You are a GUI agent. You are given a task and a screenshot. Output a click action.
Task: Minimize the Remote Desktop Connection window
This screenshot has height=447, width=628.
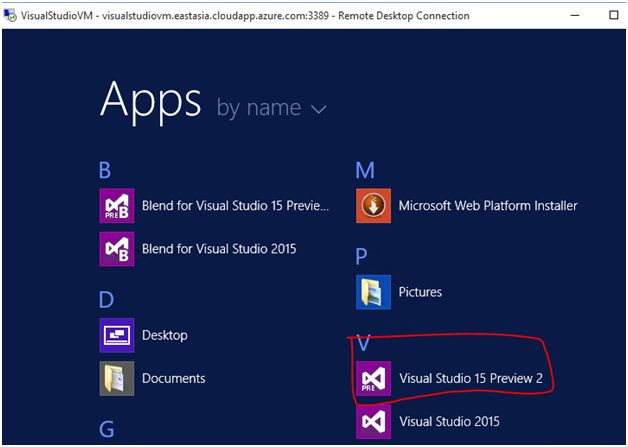coord(575,15)
